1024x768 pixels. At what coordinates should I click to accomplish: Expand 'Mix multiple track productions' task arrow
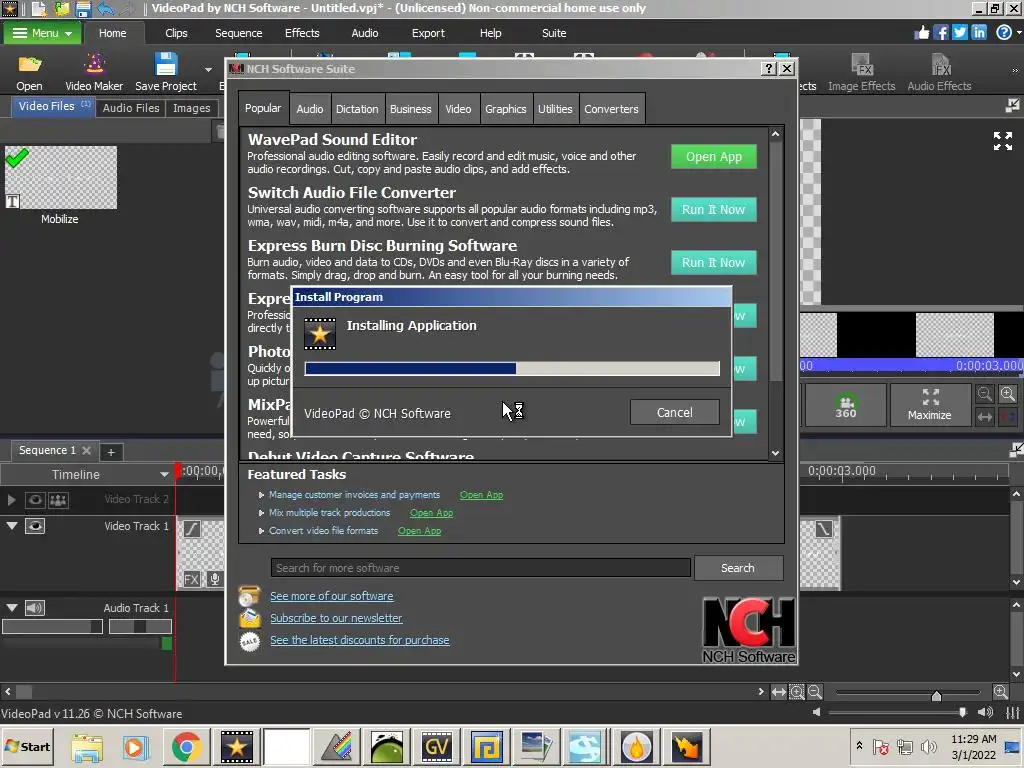261,513
